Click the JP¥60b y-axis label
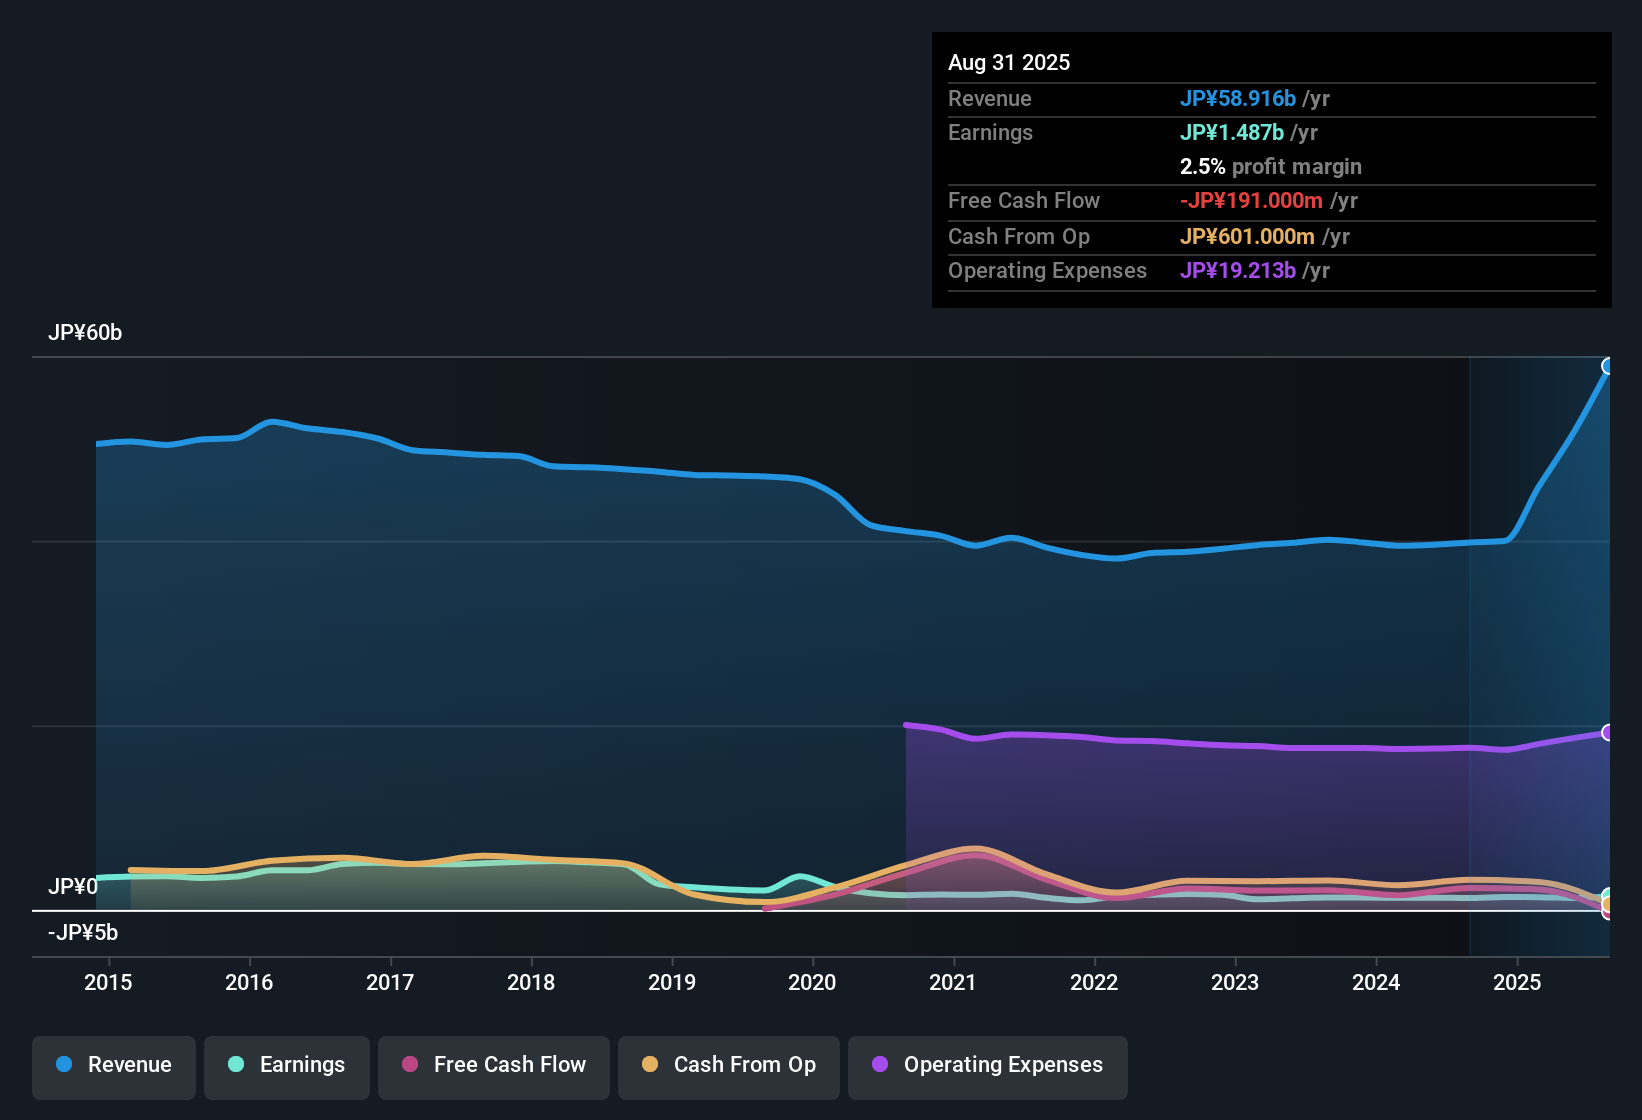Image resolution: width=1642 pixels, height=1120 pixels. (x=85, y=333)
